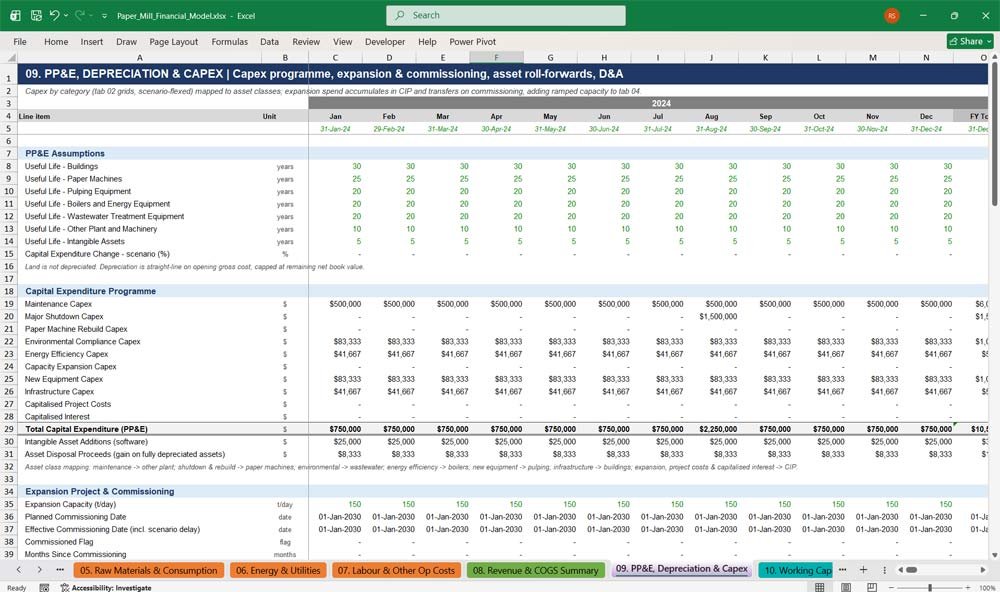The image size is (1000, 592).
Task: Click the left ellipsis for more sheets
Action: (x=60, y=570)
